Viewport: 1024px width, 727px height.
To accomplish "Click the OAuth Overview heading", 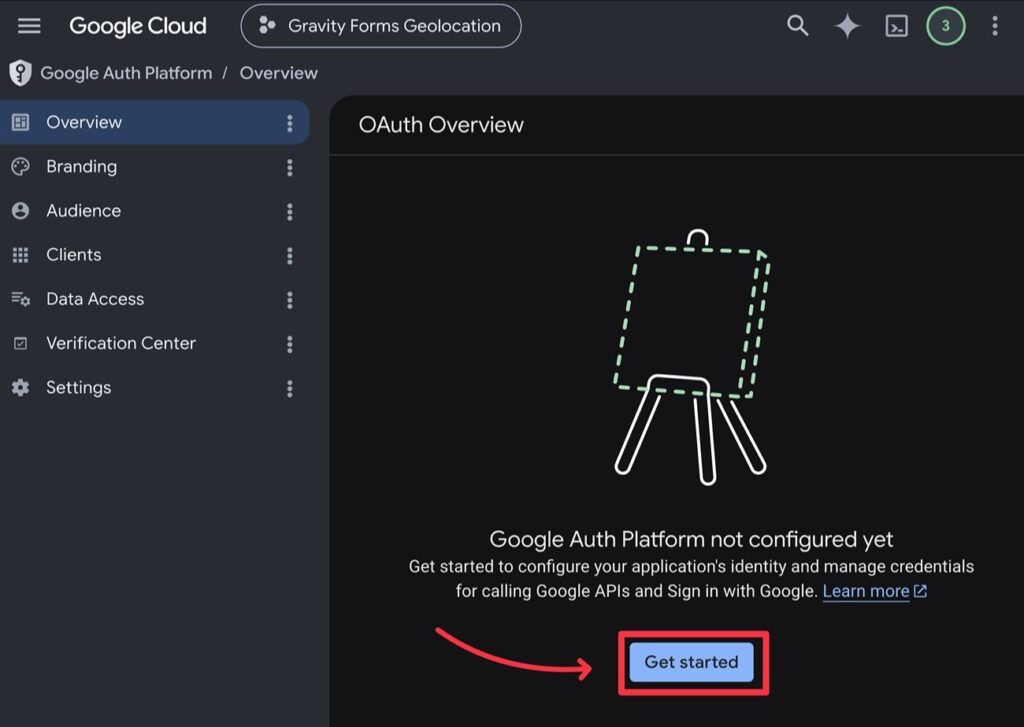I will pyautogui.click(x=441, y=125).
